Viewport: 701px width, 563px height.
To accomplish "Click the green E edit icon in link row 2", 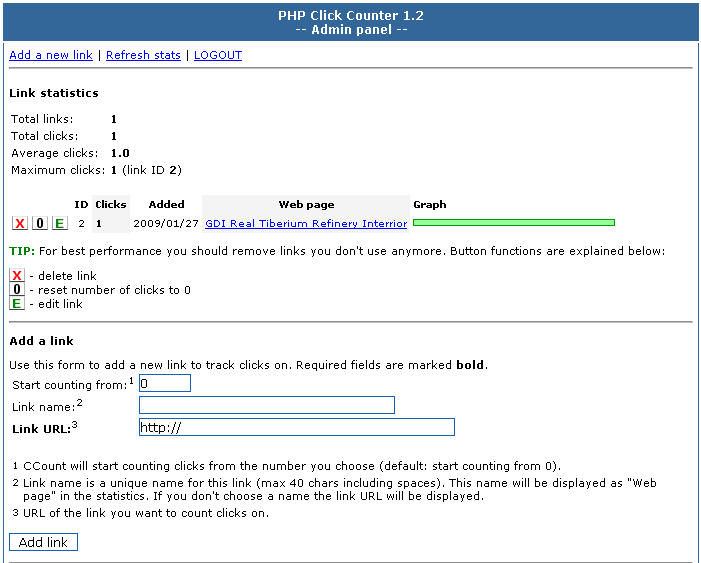I will [59, 223].
